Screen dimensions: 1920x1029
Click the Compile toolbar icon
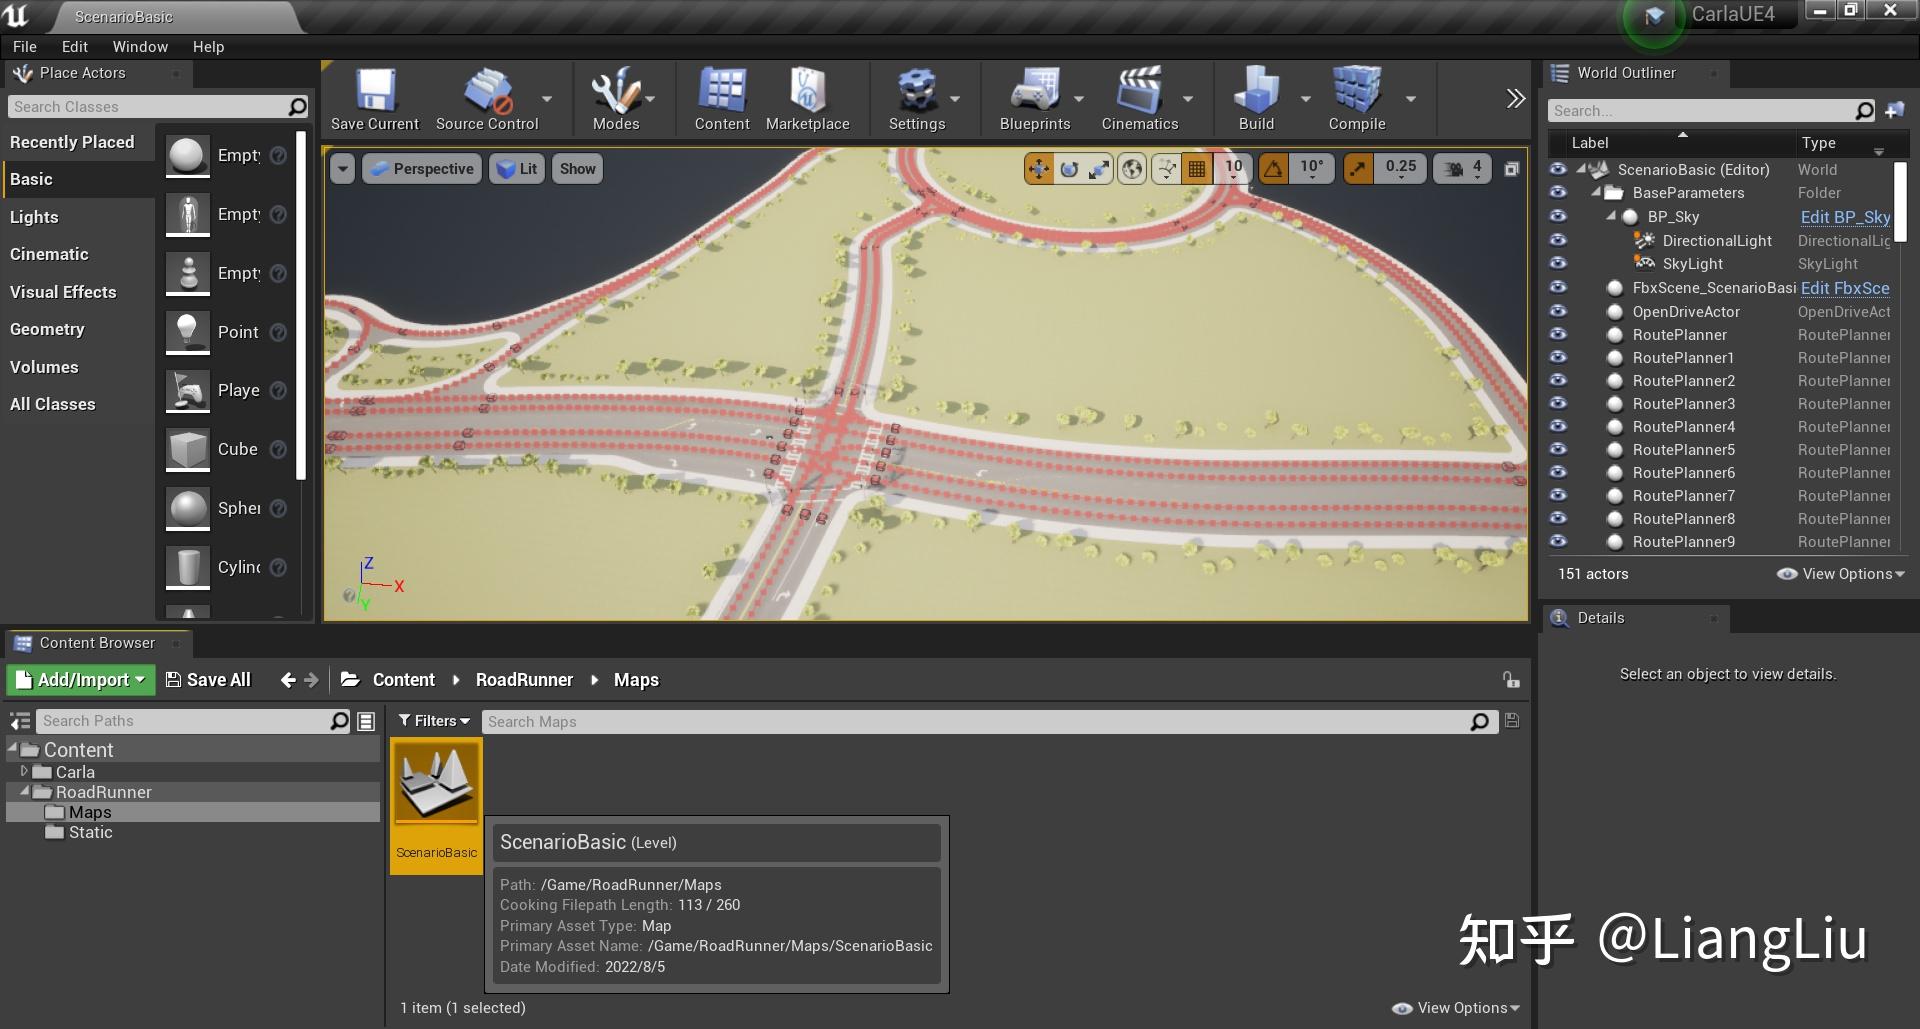(1357, 100)
